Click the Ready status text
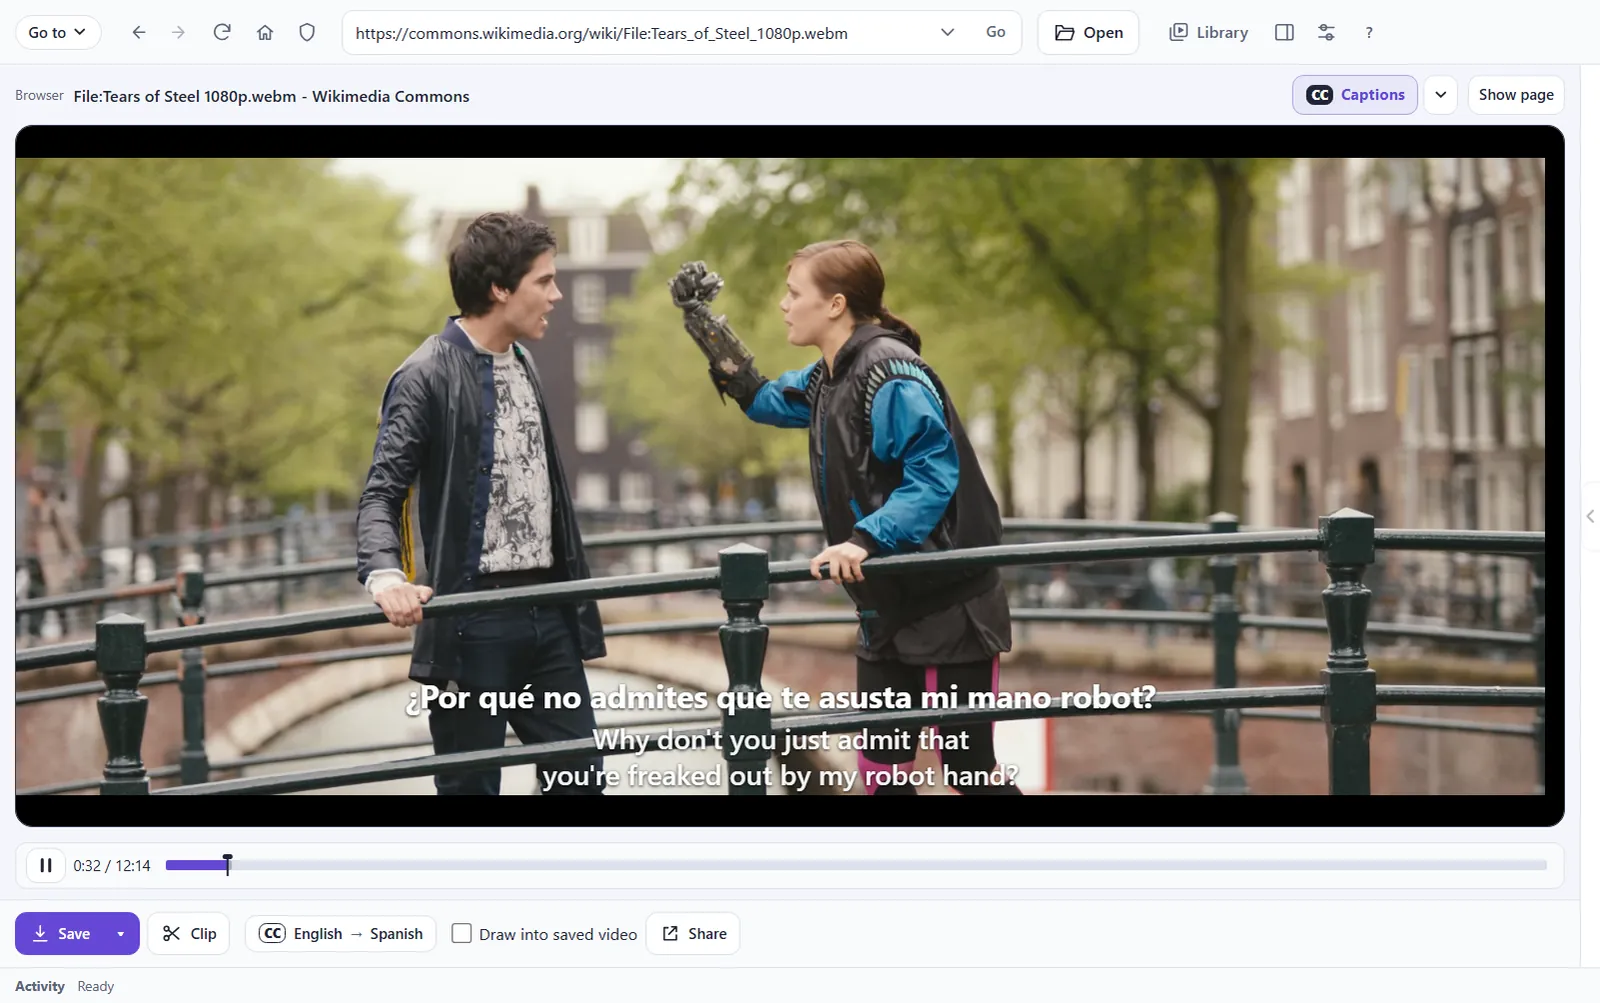The width and height of the screenshot is (1600, 1003). point(96,986)
